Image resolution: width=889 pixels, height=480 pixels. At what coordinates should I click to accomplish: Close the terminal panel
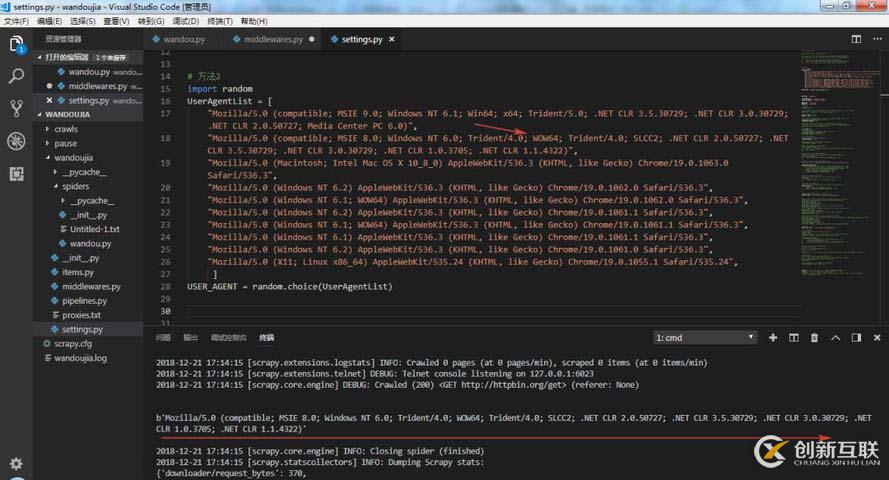(x=877, y=338)
